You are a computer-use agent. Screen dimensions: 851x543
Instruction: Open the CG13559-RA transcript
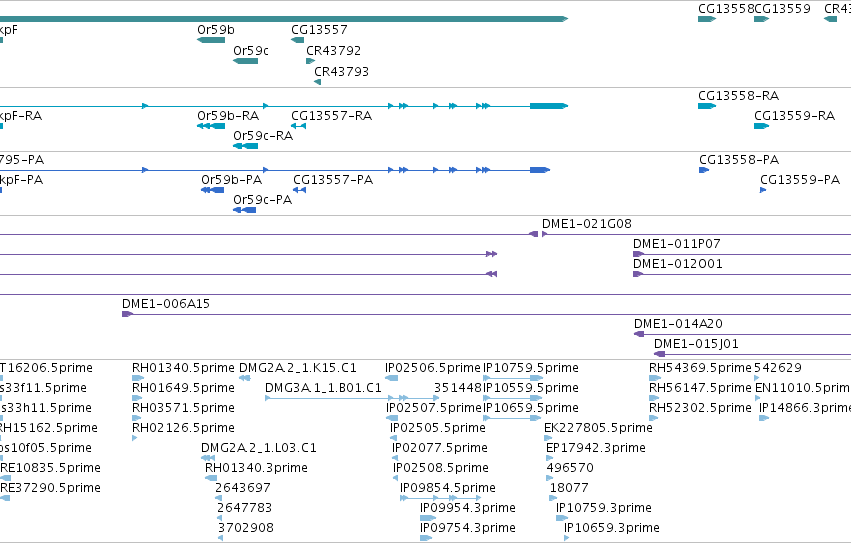pos(761,126)
